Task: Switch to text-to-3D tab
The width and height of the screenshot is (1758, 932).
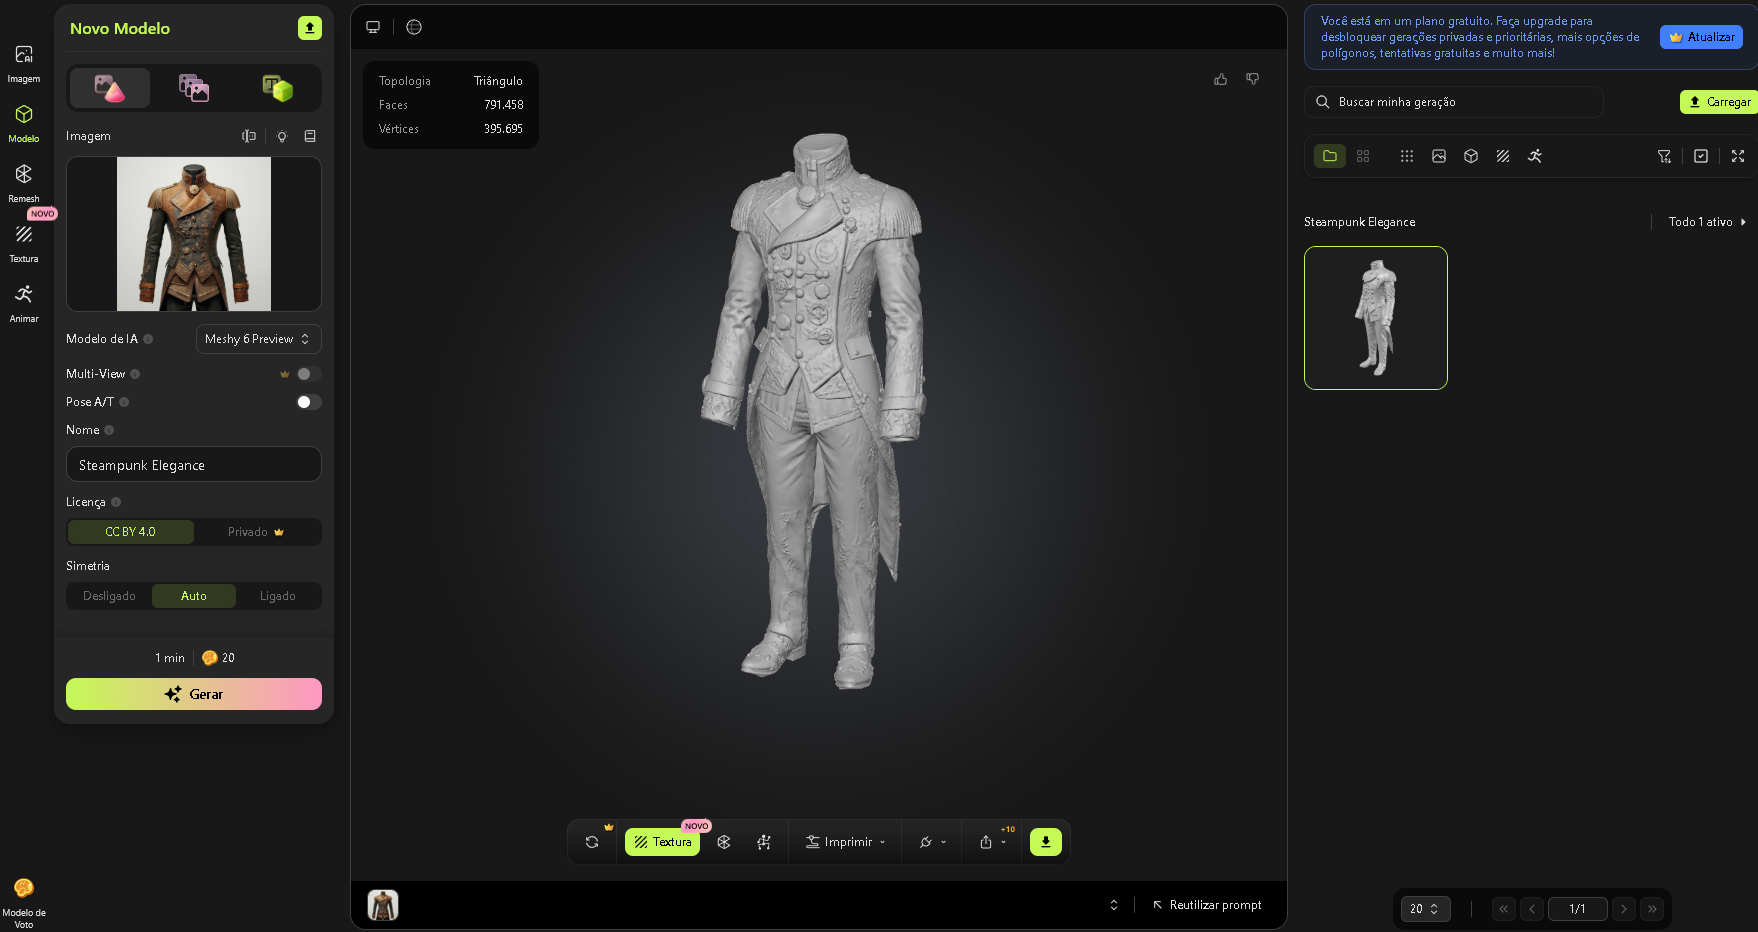Action: (277, 88)
